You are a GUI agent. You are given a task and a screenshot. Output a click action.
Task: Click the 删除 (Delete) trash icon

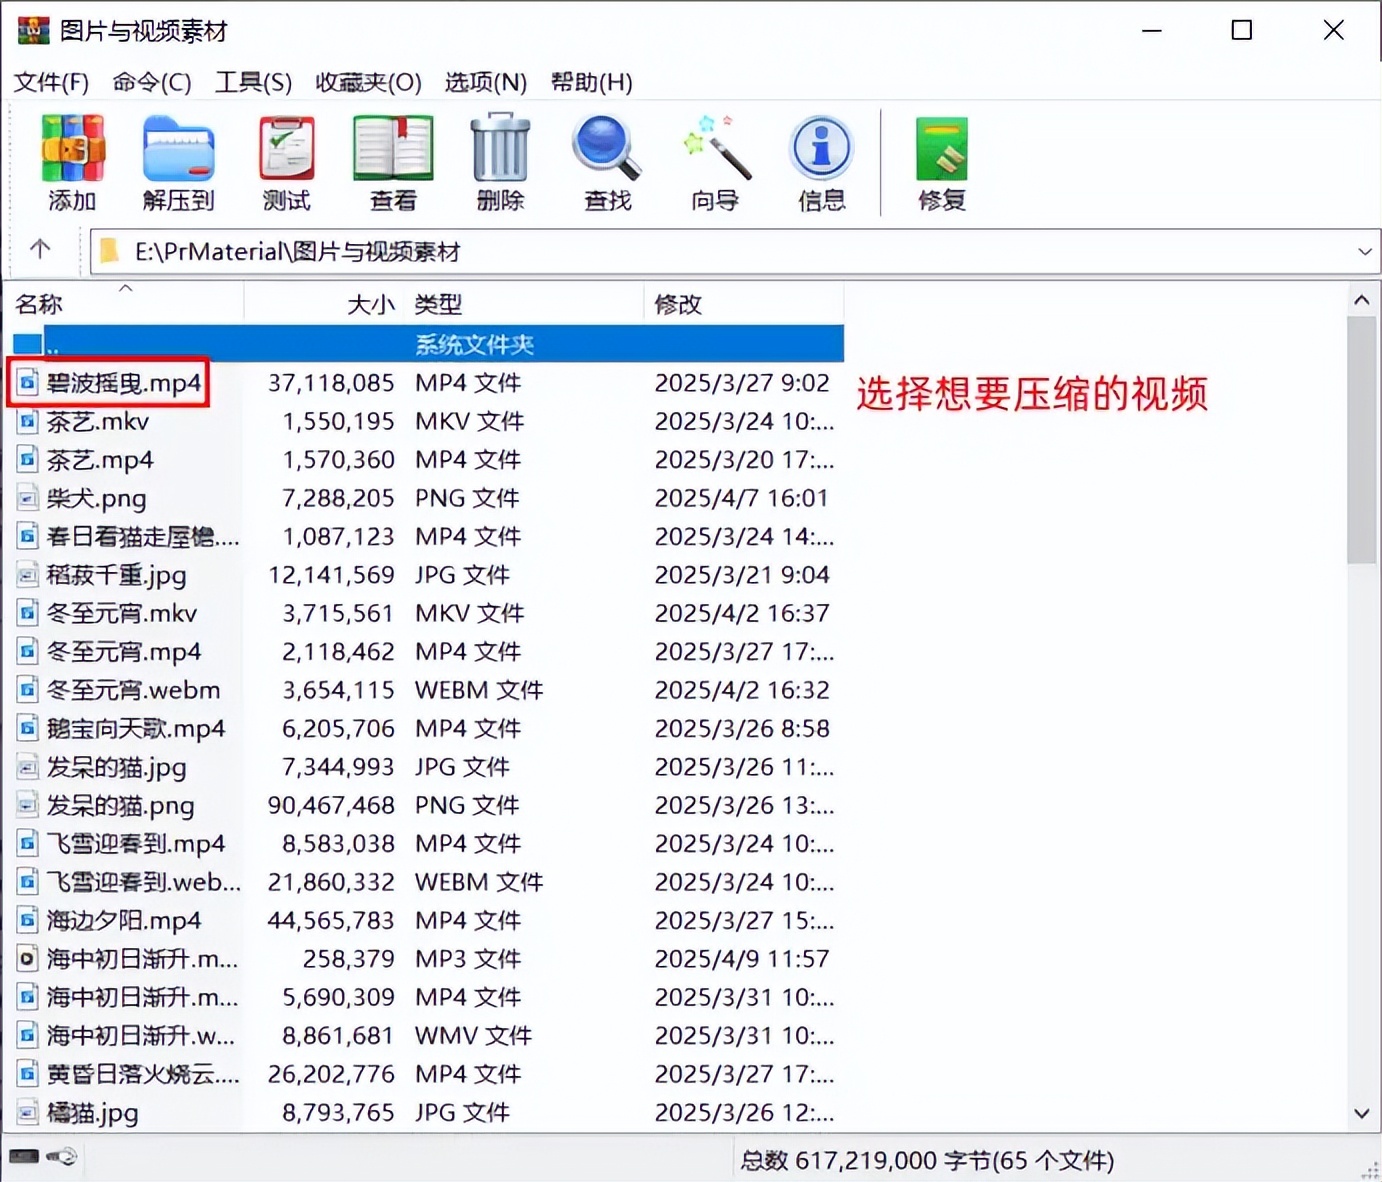point(500,162)
